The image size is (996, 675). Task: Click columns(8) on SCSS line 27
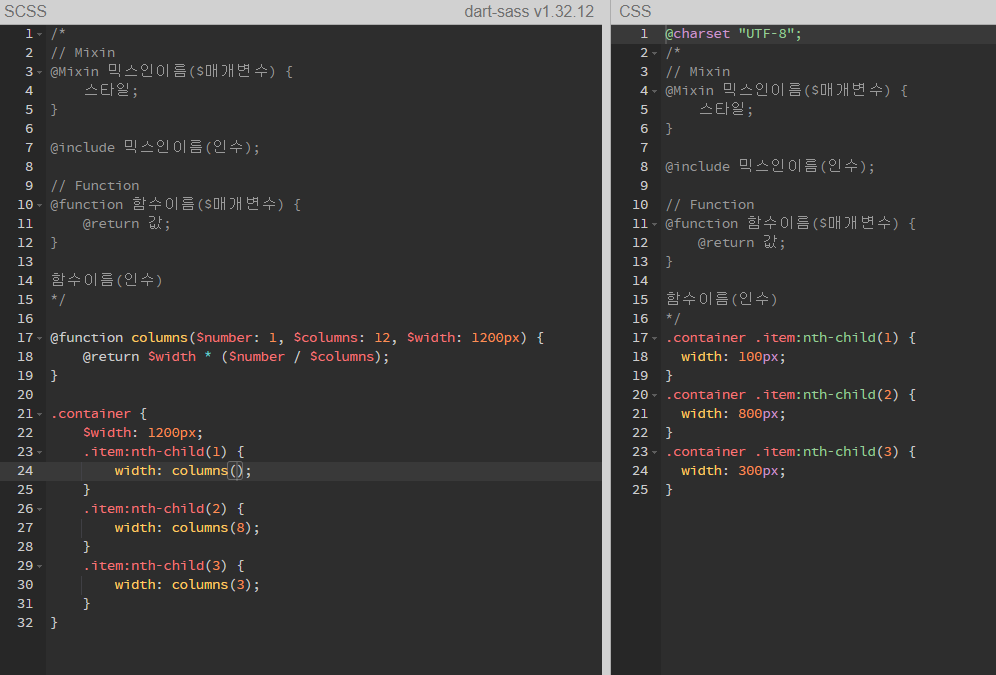(x=212, y=528)
